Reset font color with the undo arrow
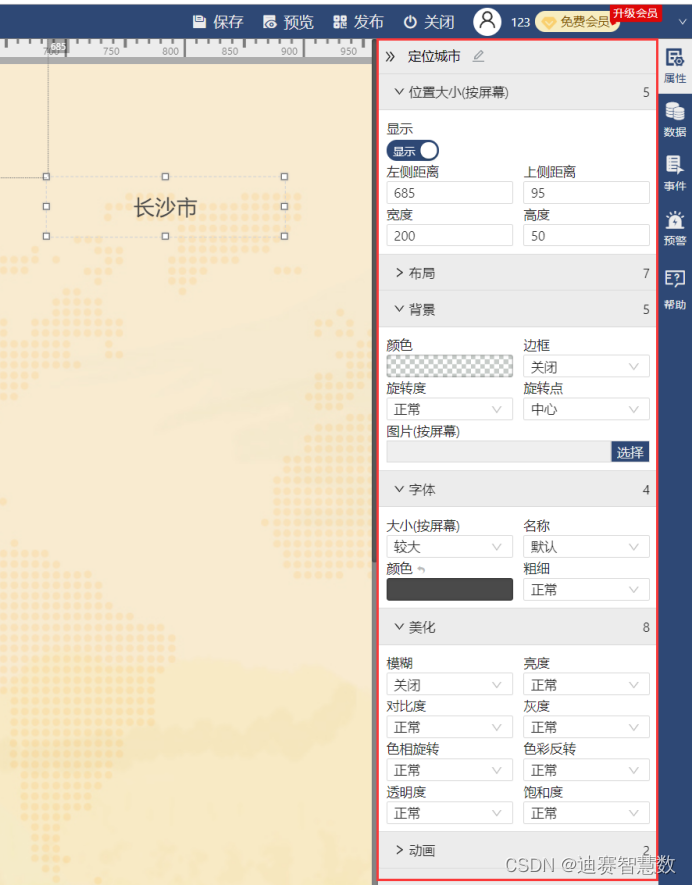 coord(421,570)
